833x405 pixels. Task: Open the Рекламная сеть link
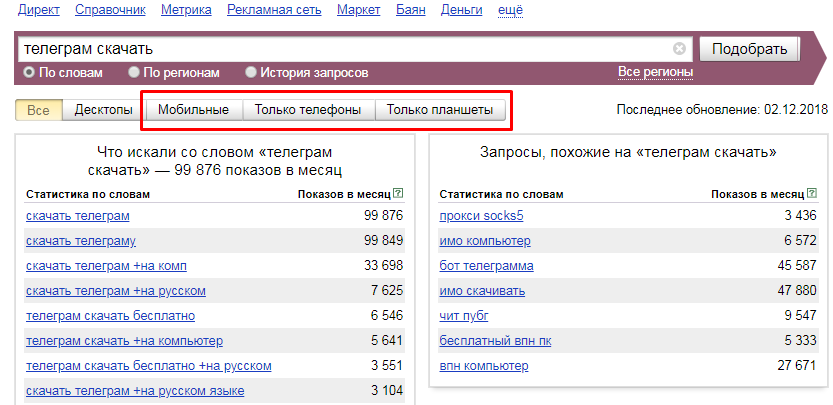pyautogui.click(x=274, y=10)
